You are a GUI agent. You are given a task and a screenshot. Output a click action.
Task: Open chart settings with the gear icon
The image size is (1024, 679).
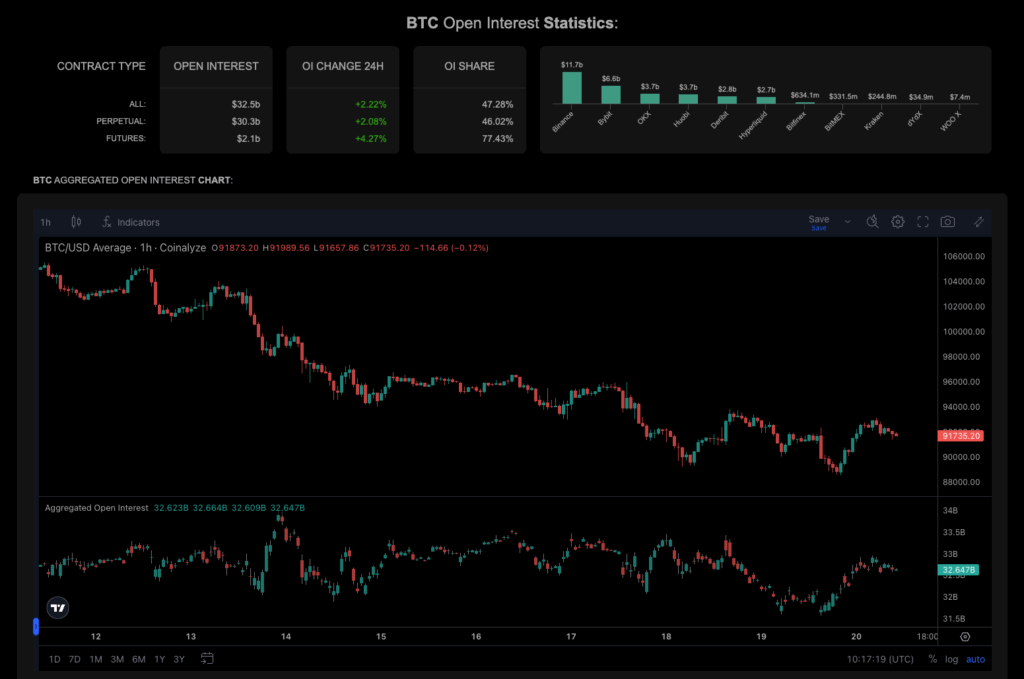[897, 221]
